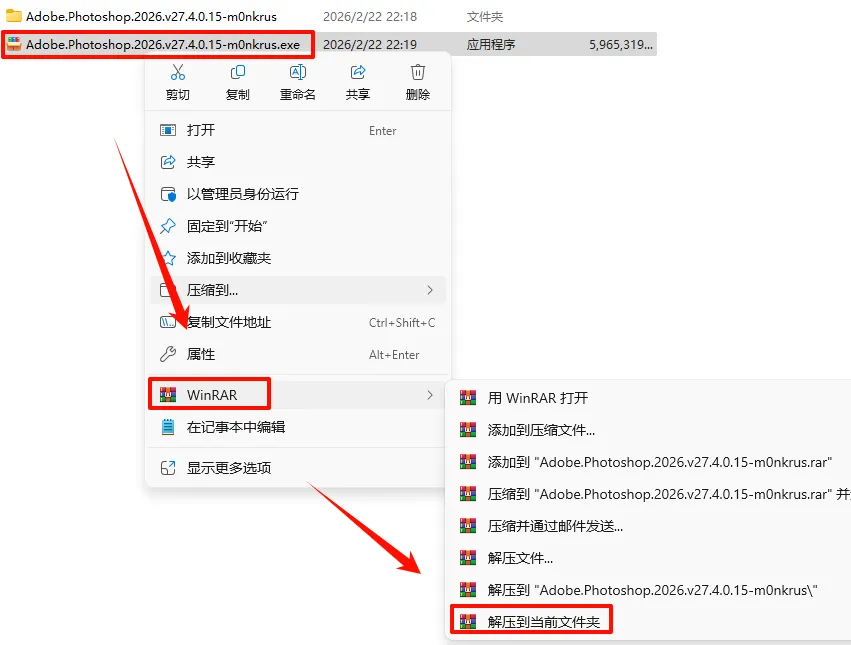The image size is (851, 645).
Task: Choose 添加到压缩文件... entry
Action: coord(541,430)
